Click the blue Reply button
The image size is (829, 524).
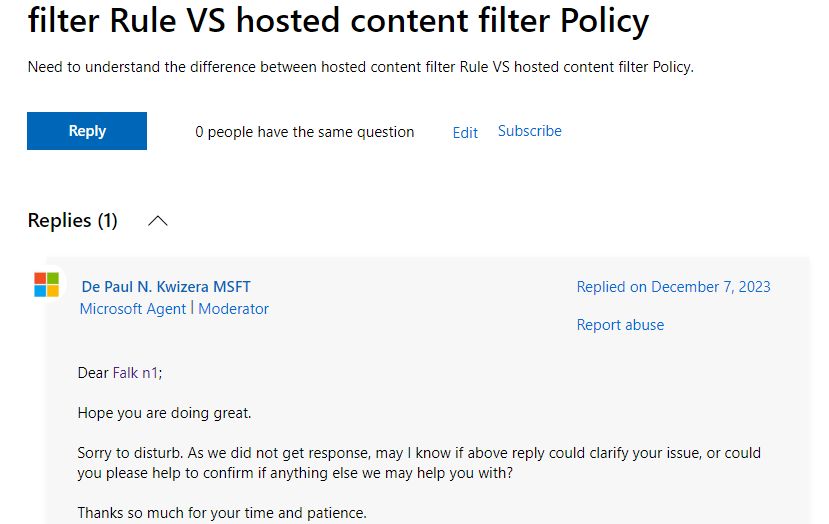[87, 131]
